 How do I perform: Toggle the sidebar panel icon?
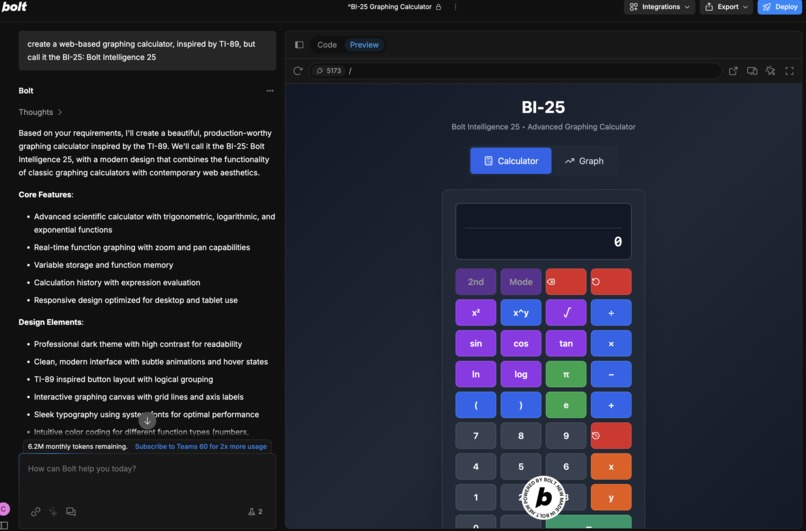click(299, 45)
